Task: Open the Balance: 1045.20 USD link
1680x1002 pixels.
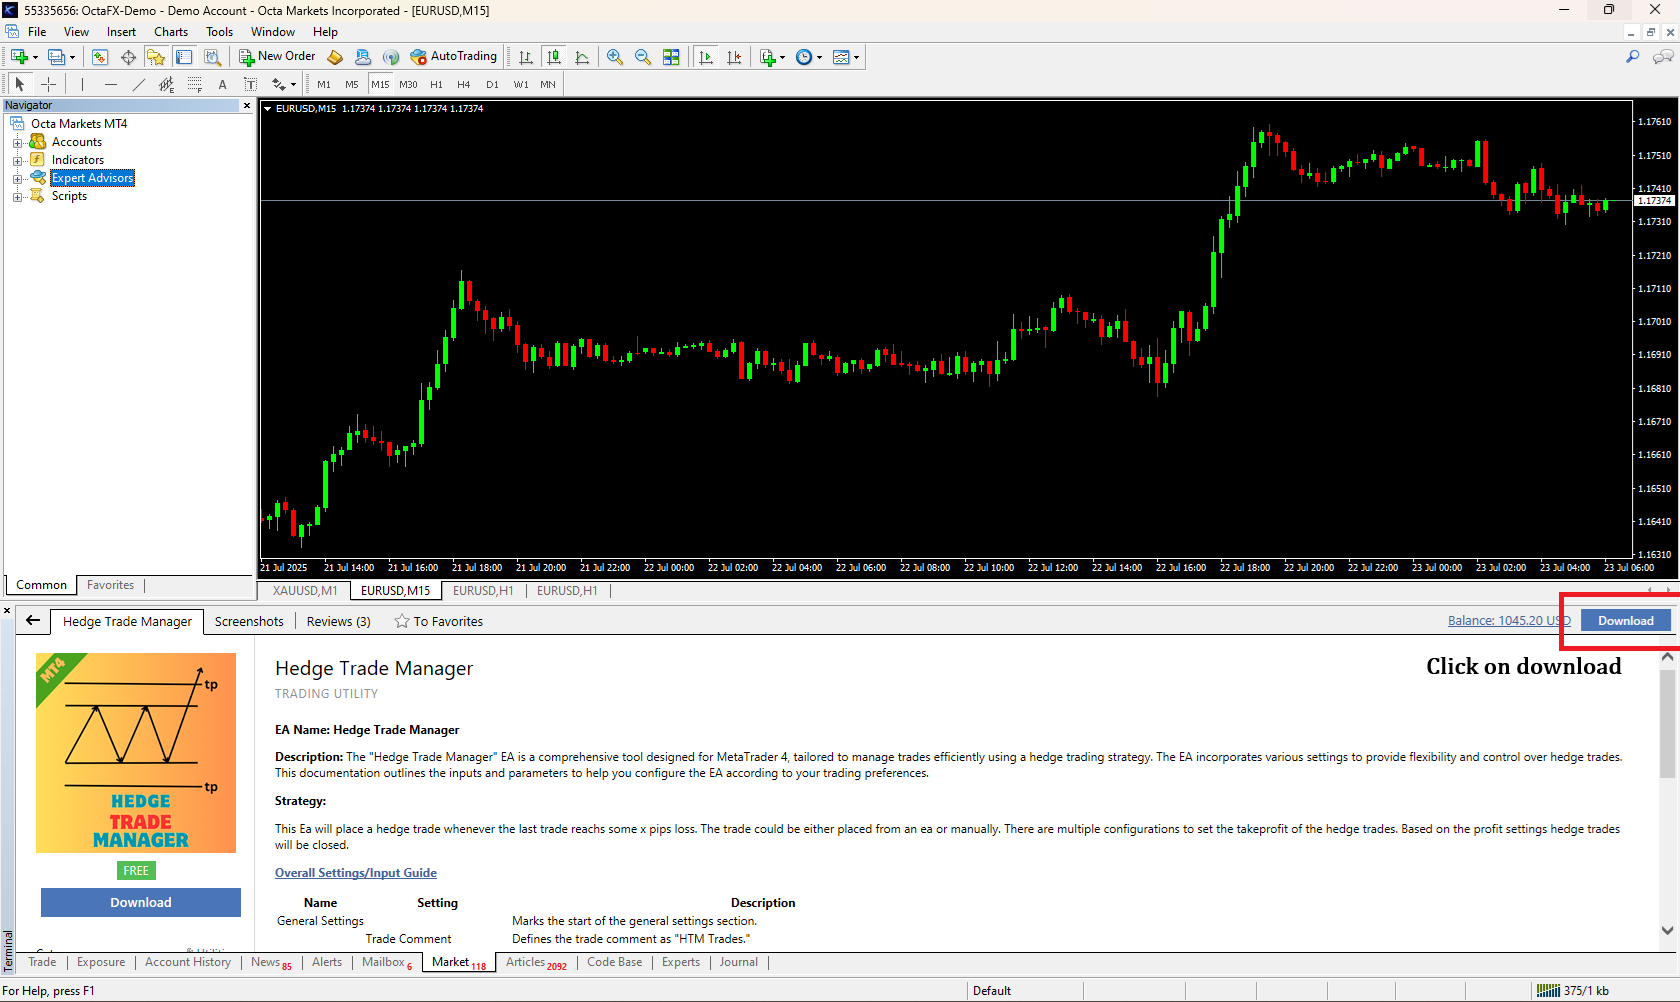Action: click(1509, 621)
